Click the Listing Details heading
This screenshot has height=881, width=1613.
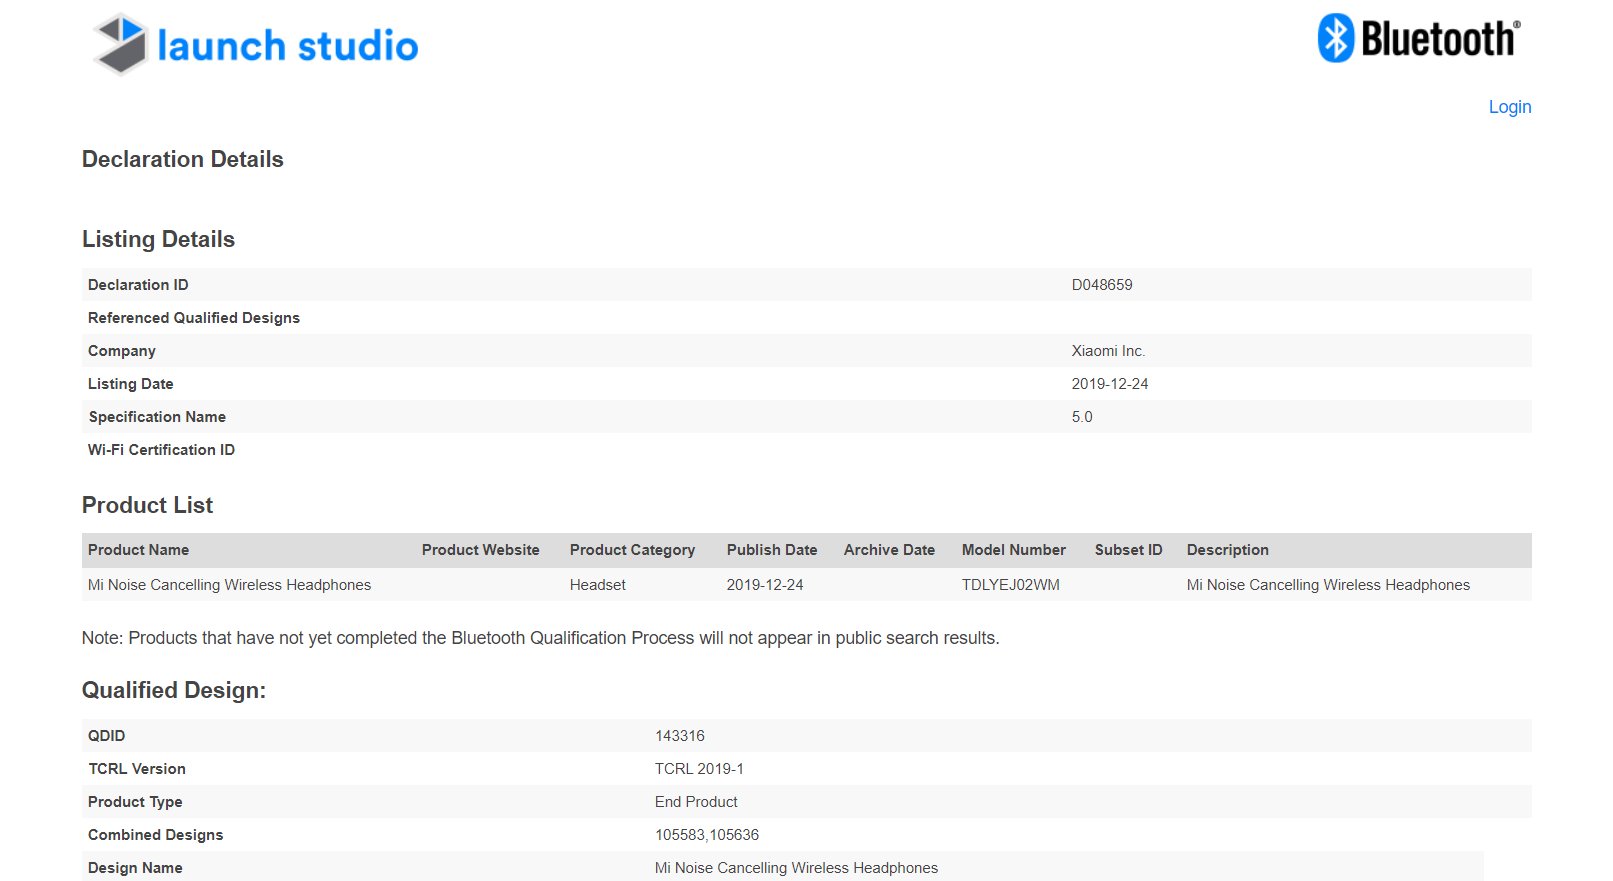point(158,239)
